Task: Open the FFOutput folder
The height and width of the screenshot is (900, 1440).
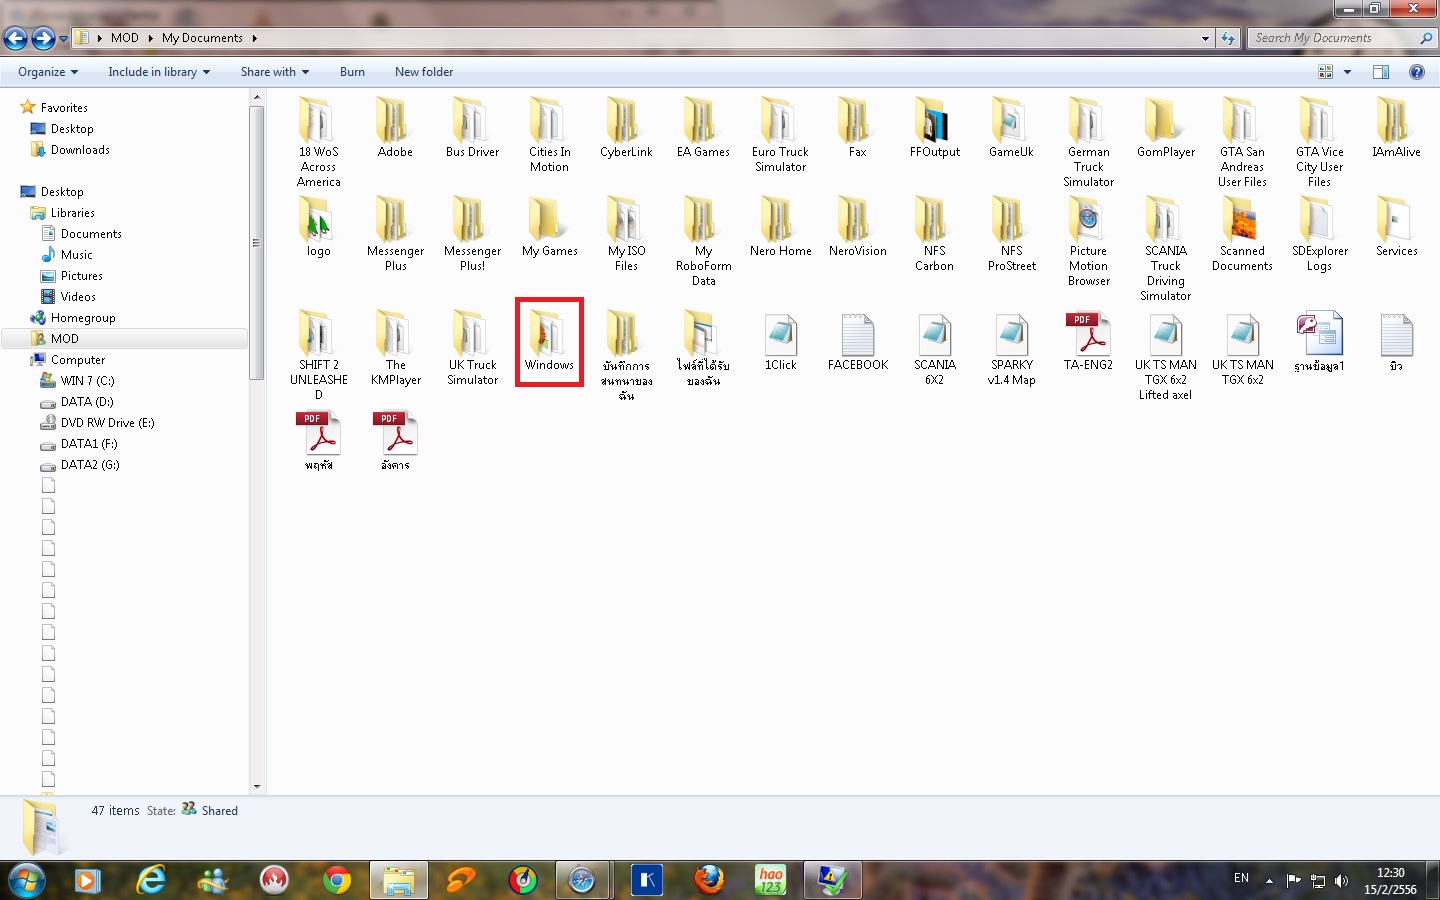Action: pos(935,127)
